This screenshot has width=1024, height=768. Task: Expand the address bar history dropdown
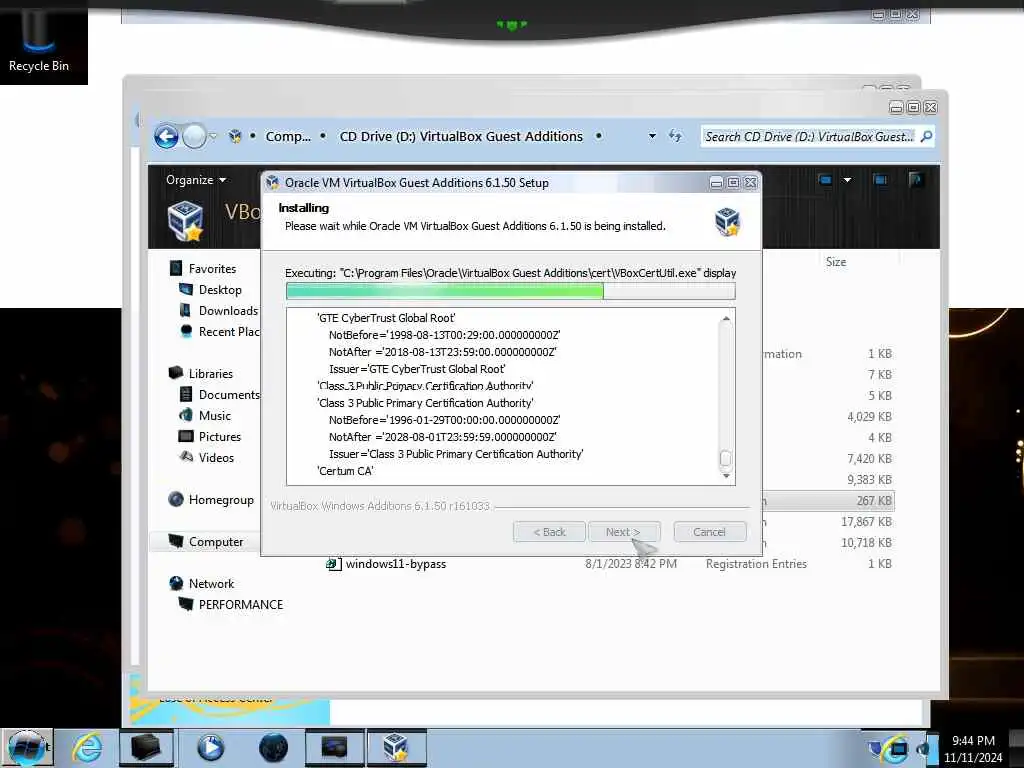point(652,136)
